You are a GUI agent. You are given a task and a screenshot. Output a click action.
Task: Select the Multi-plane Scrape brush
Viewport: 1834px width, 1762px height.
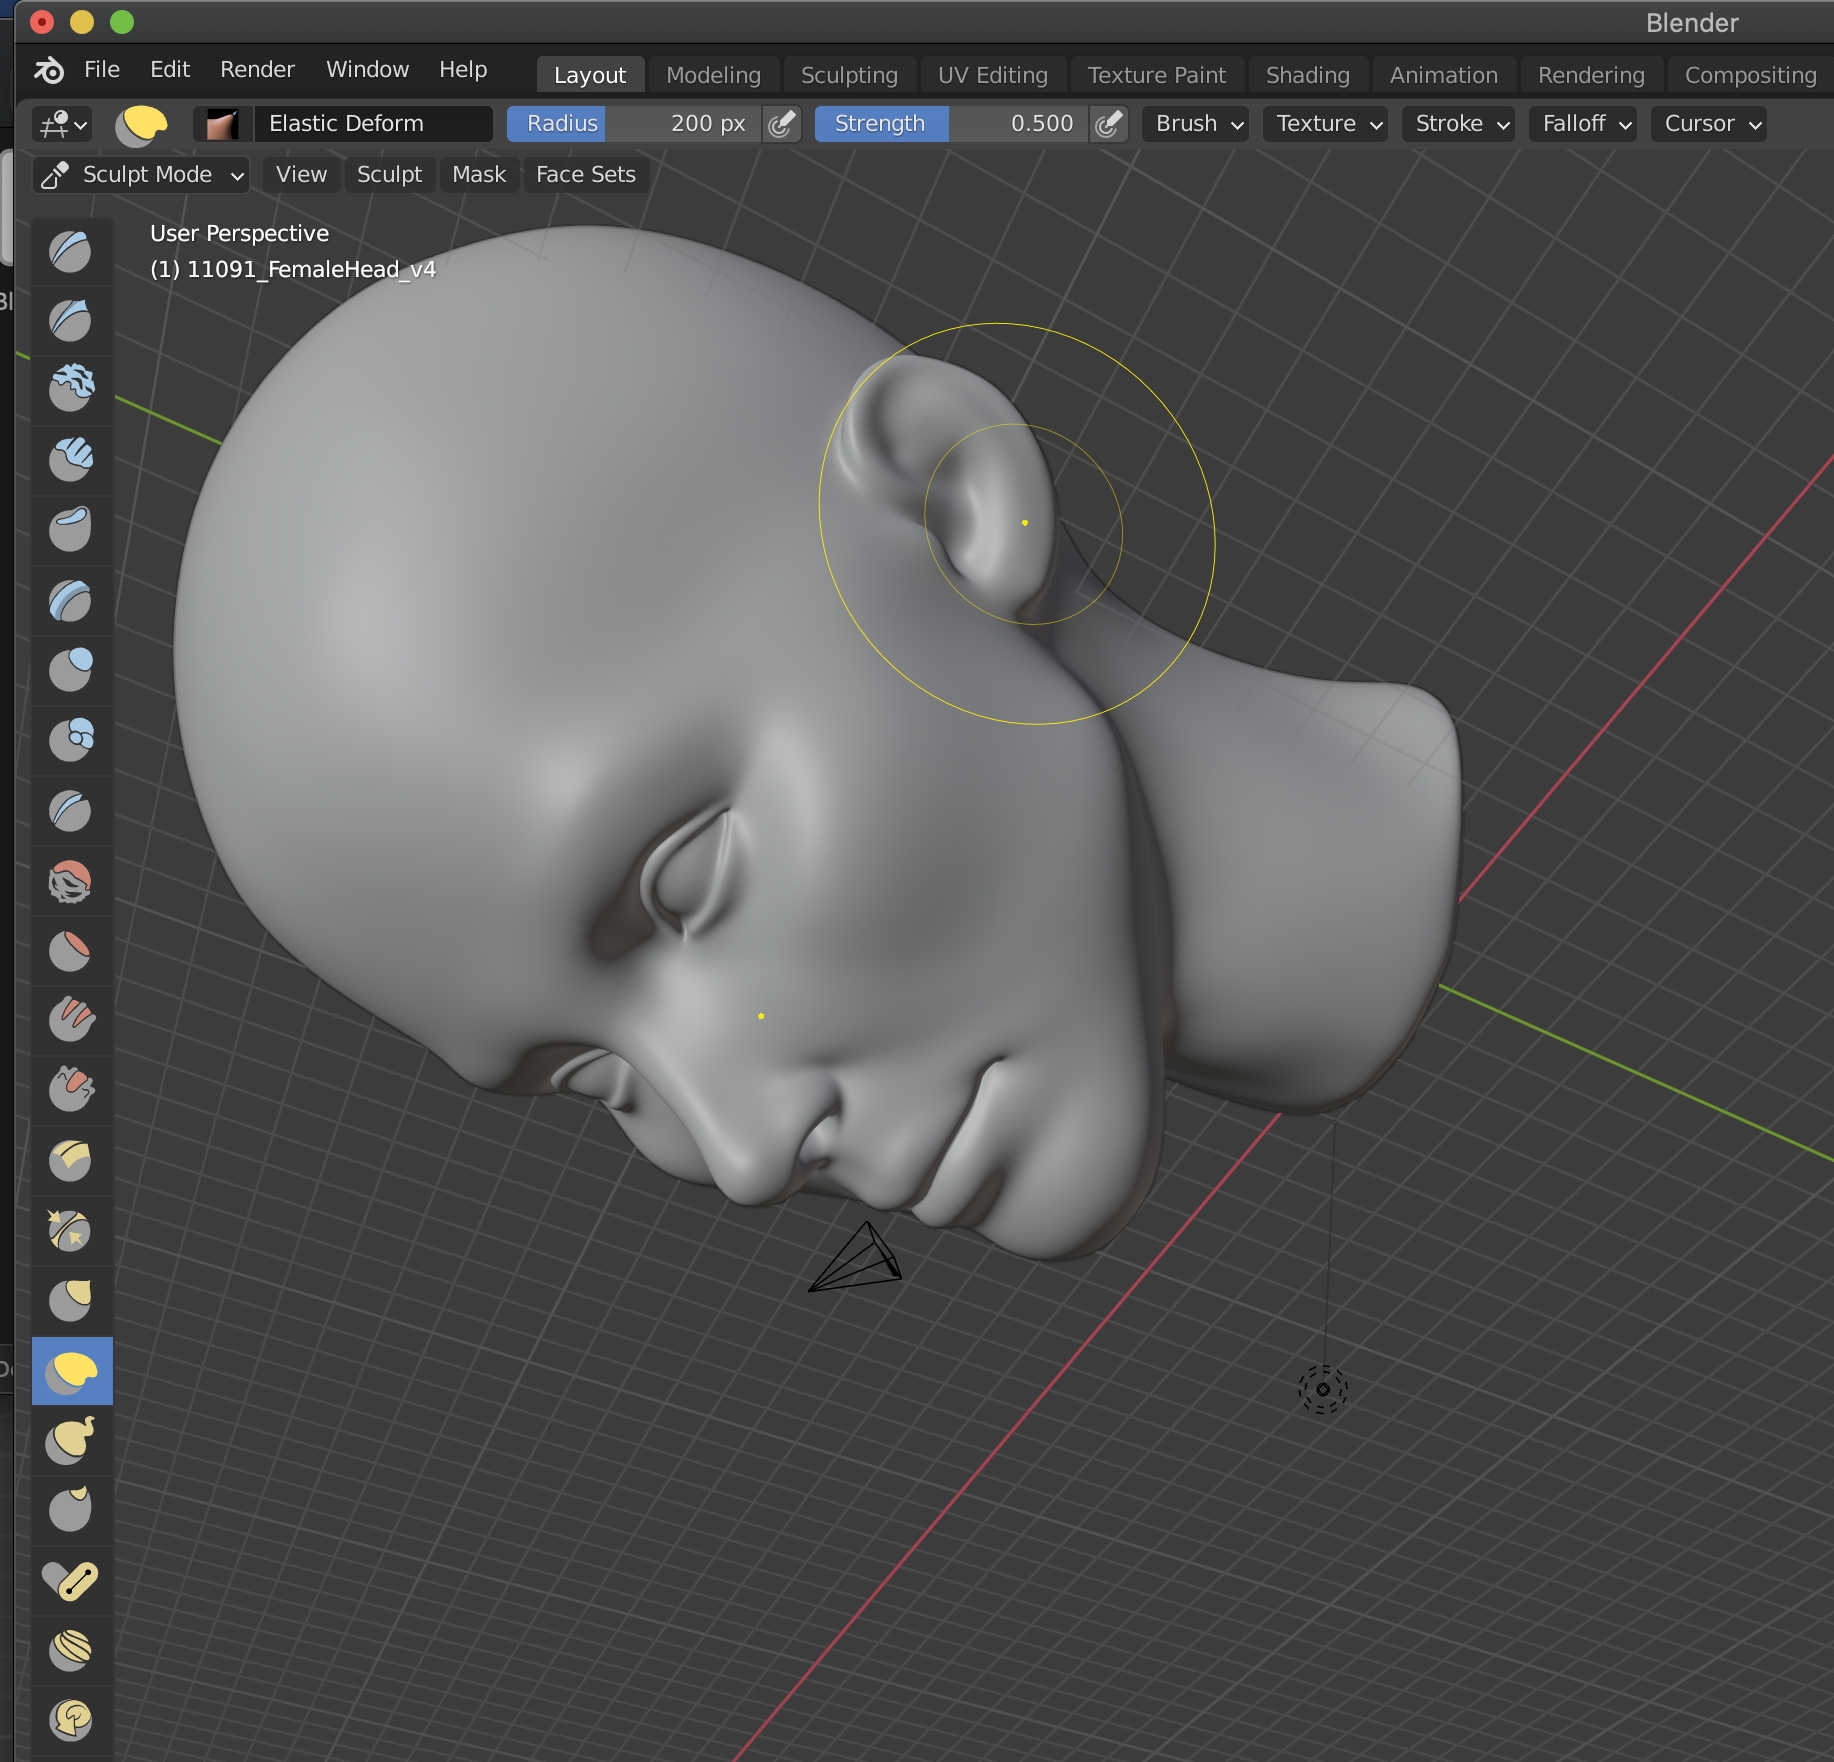pyautogui.click(x=71, y=1160)
